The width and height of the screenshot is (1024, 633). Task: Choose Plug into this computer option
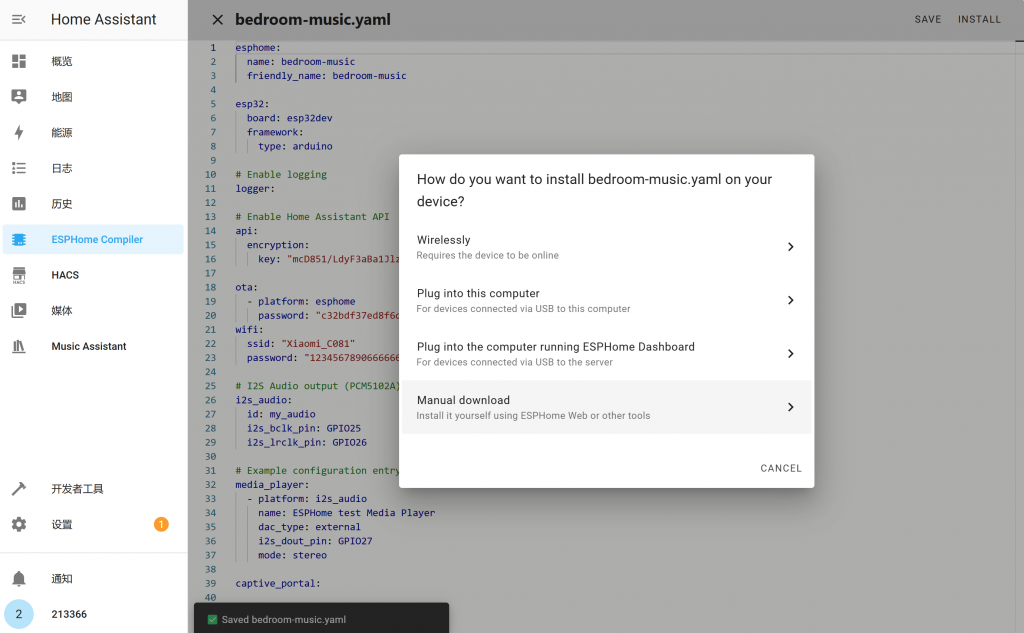point(606,300)
